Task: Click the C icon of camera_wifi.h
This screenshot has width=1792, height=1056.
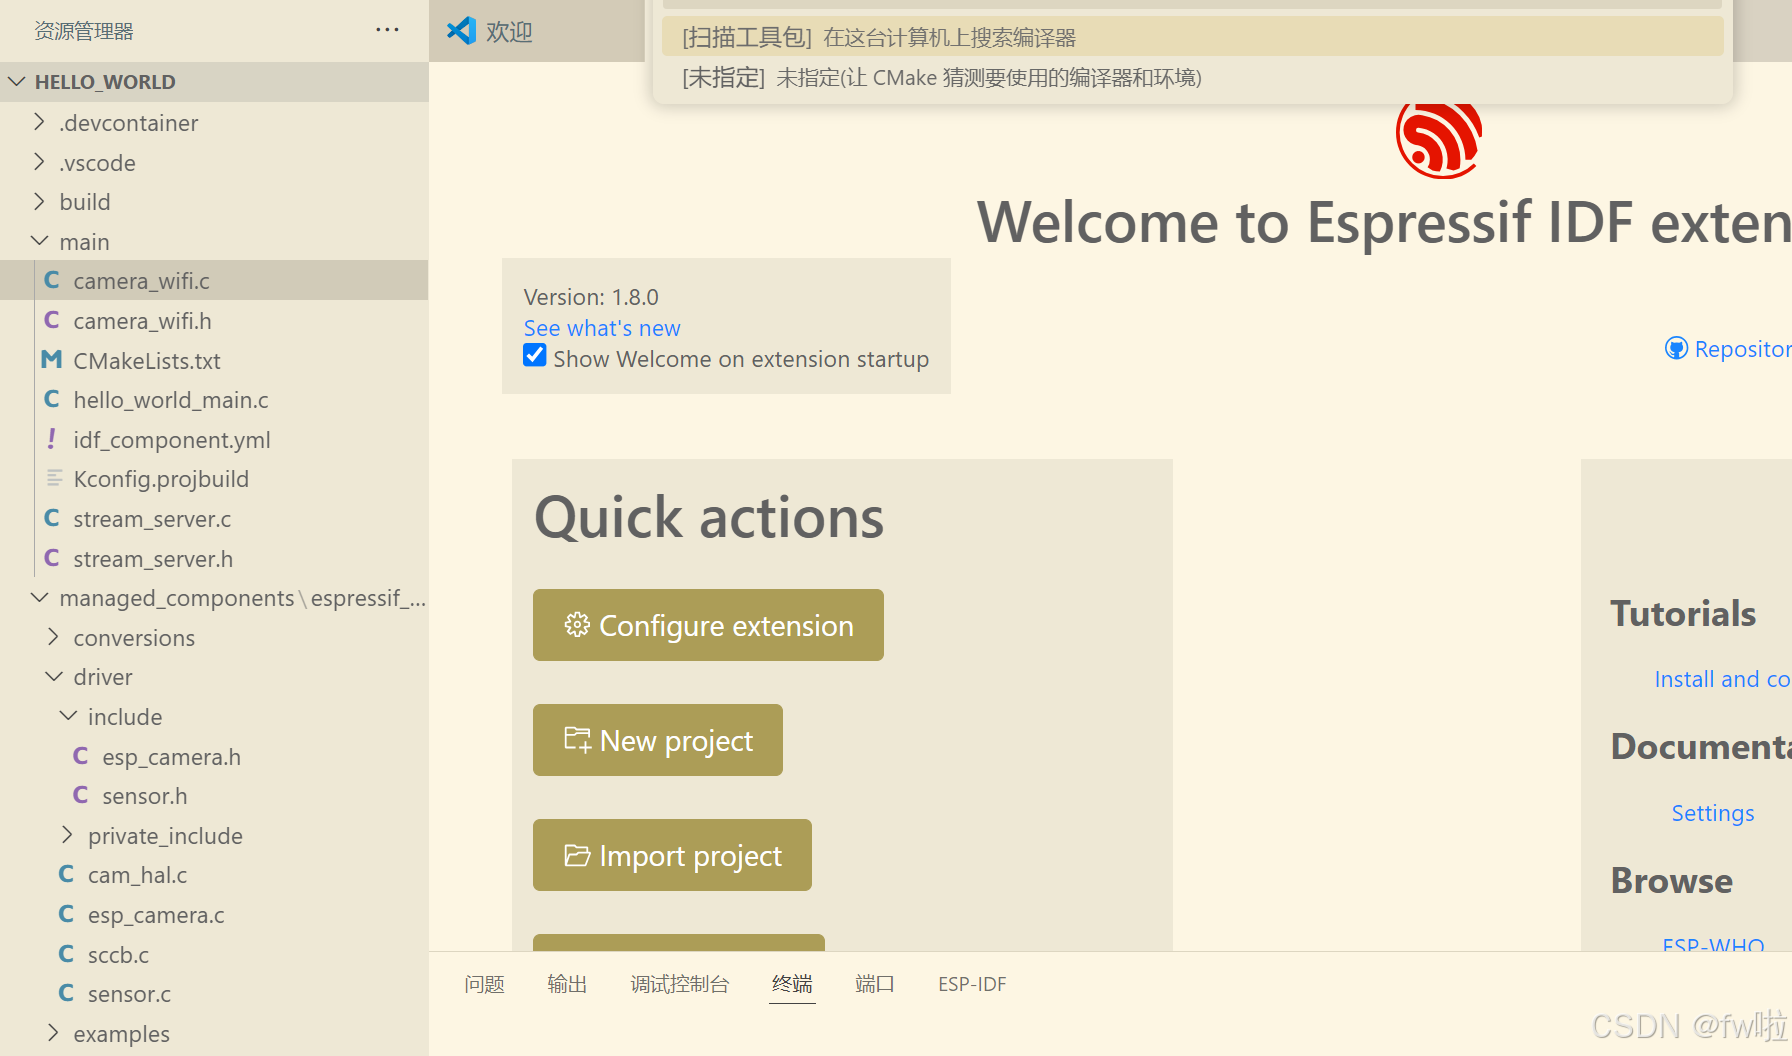Action: 52,320
